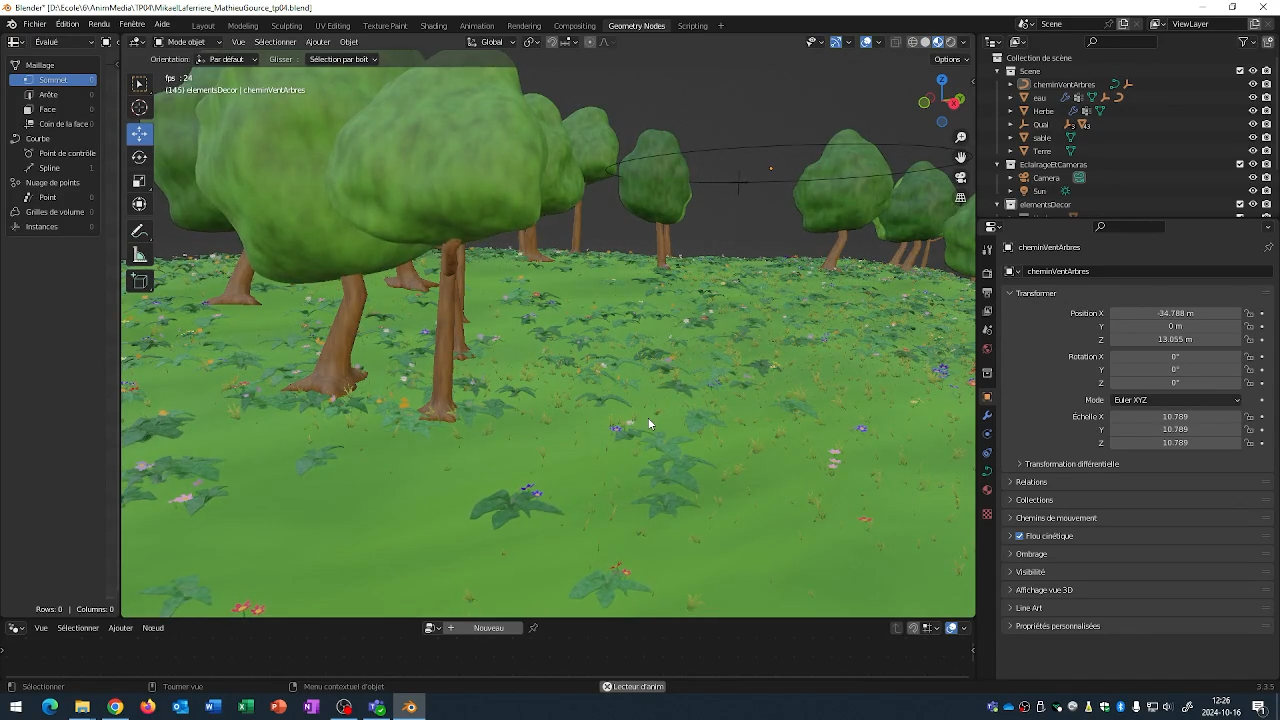
Task: Open the Euler XYZ rotation mode dropdown
Action: (x=1176, y=400)
